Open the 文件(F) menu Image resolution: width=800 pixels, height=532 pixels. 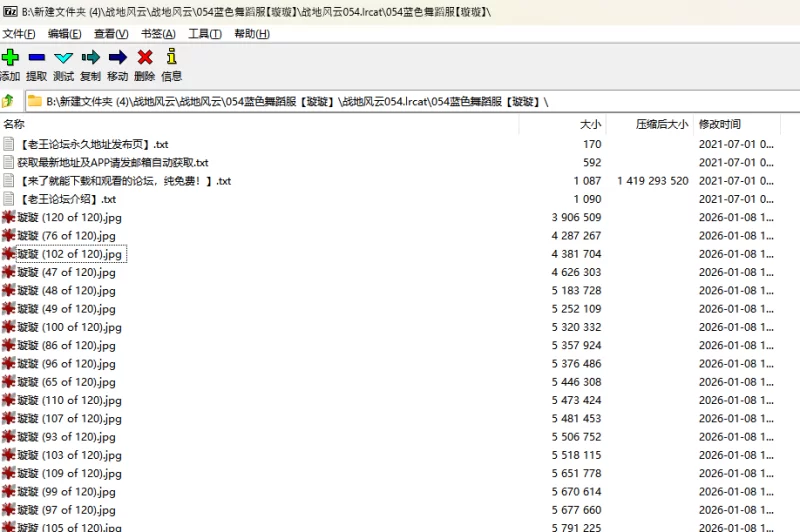[19, 34]
